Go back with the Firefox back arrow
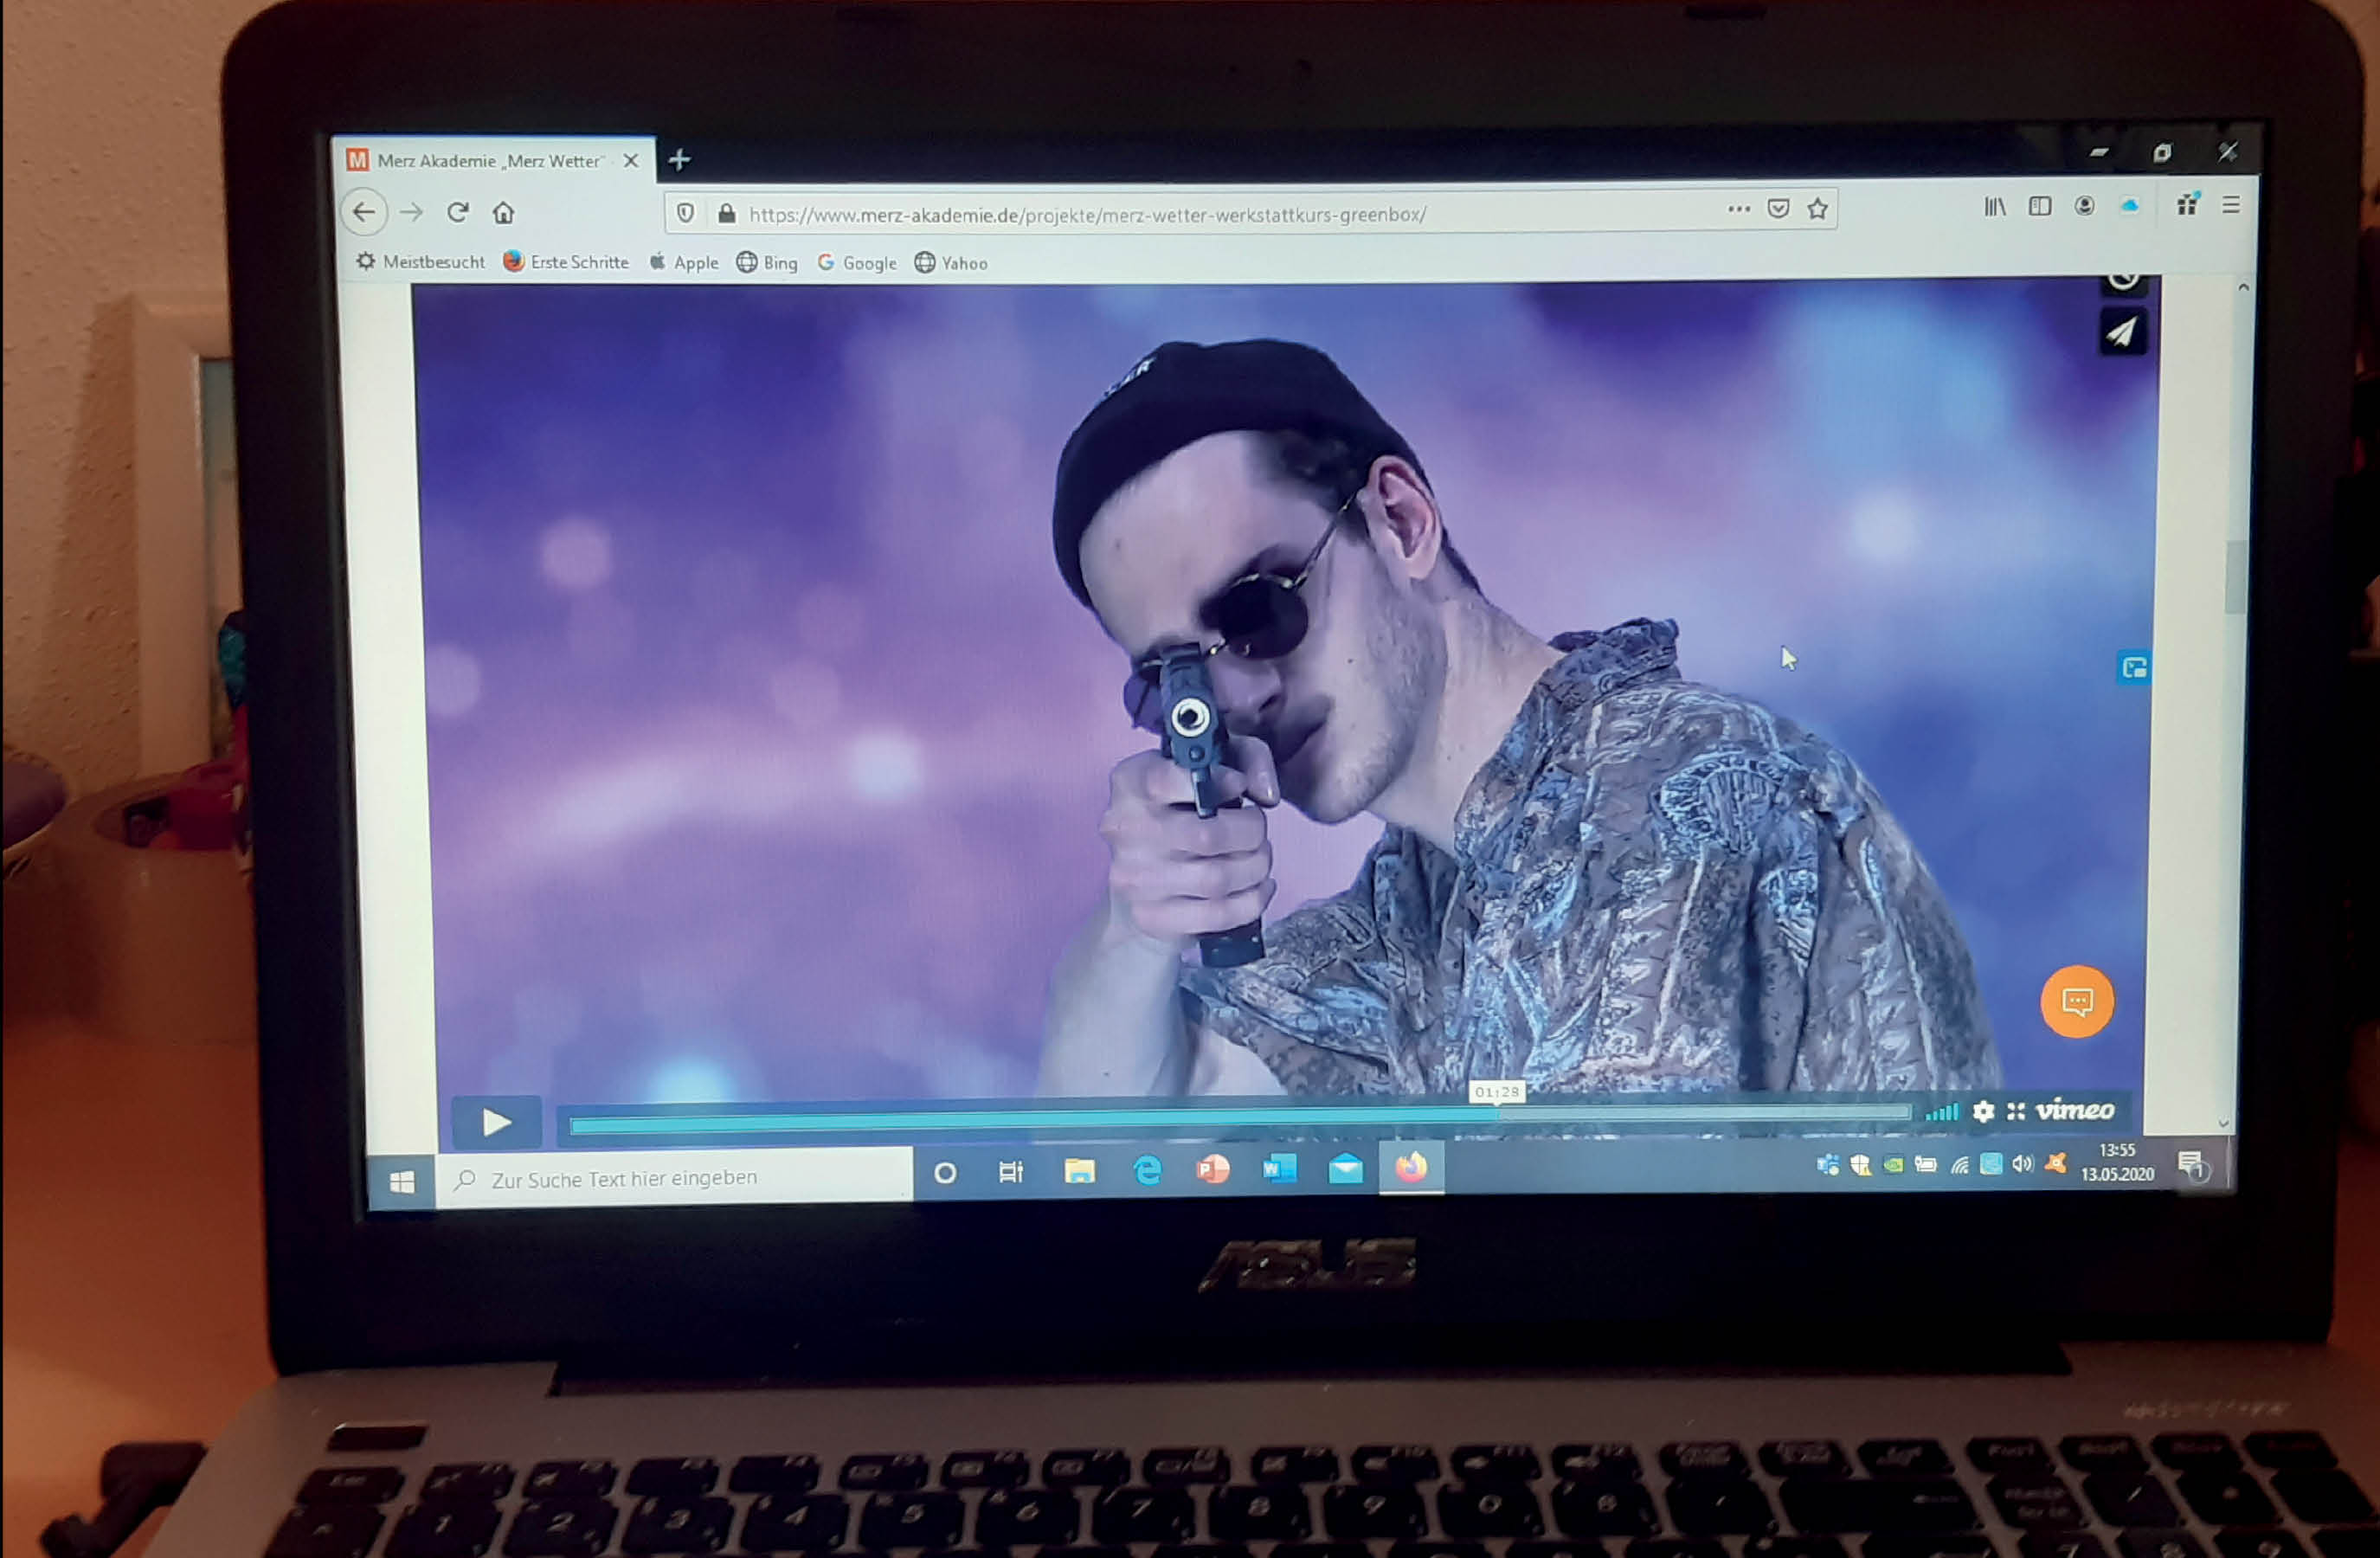The width and height of the screenshot is (2380, 1558). [x=364, y=212]
